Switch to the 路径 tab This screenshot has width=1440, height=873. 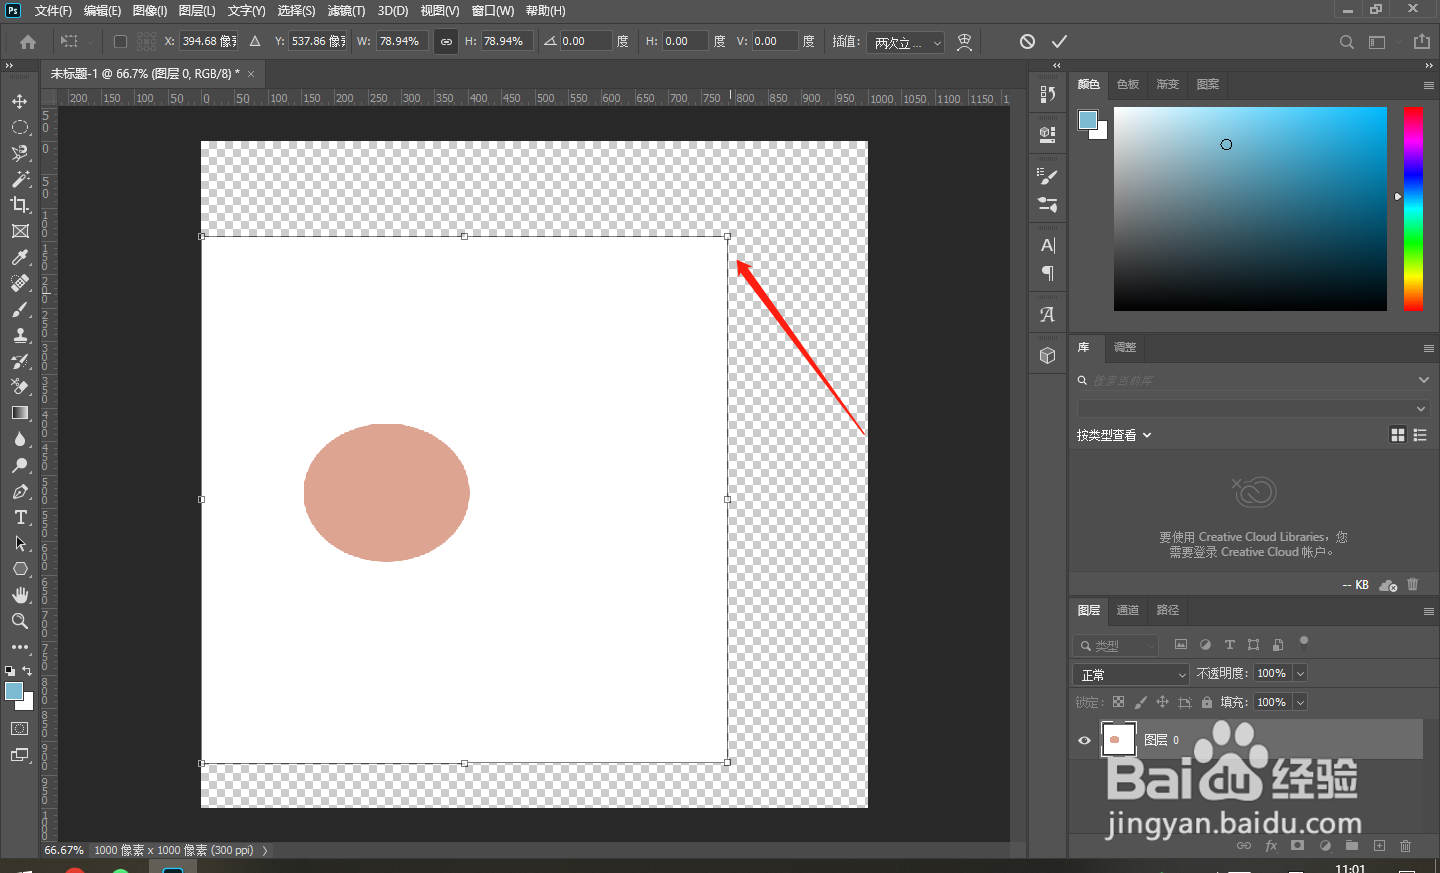(x=1168, y=610)
